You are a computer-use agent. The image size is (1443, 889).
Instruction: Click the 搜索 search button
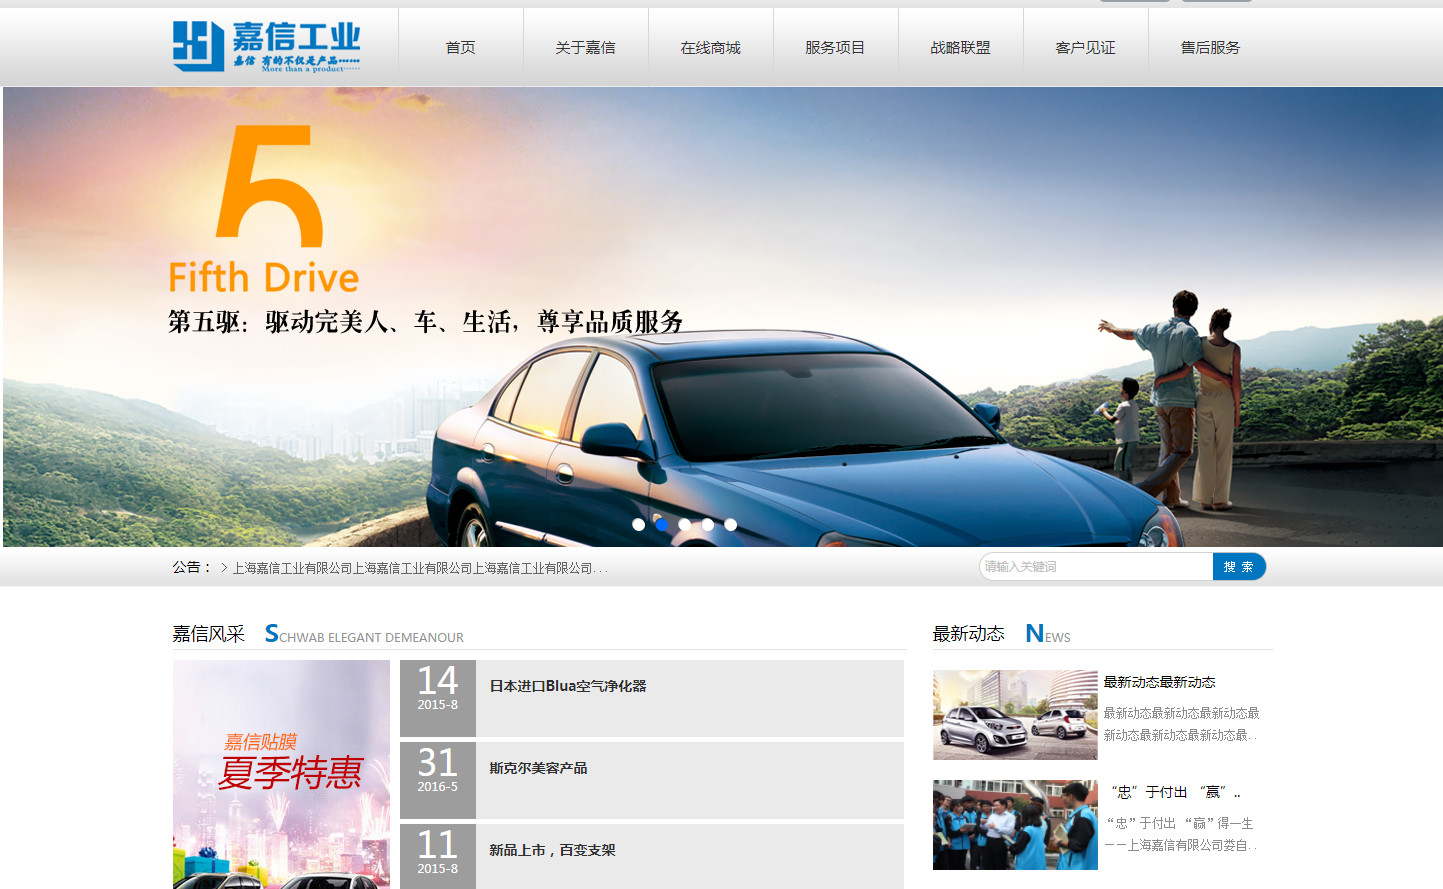pyautogui.click(x=1238, y=567)
